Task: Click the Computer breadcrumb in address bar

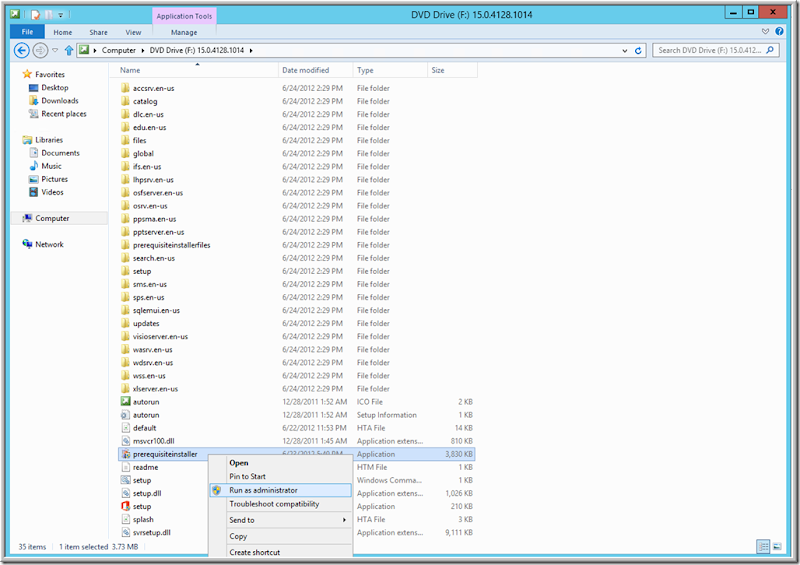Action: (x=118, y=51)
